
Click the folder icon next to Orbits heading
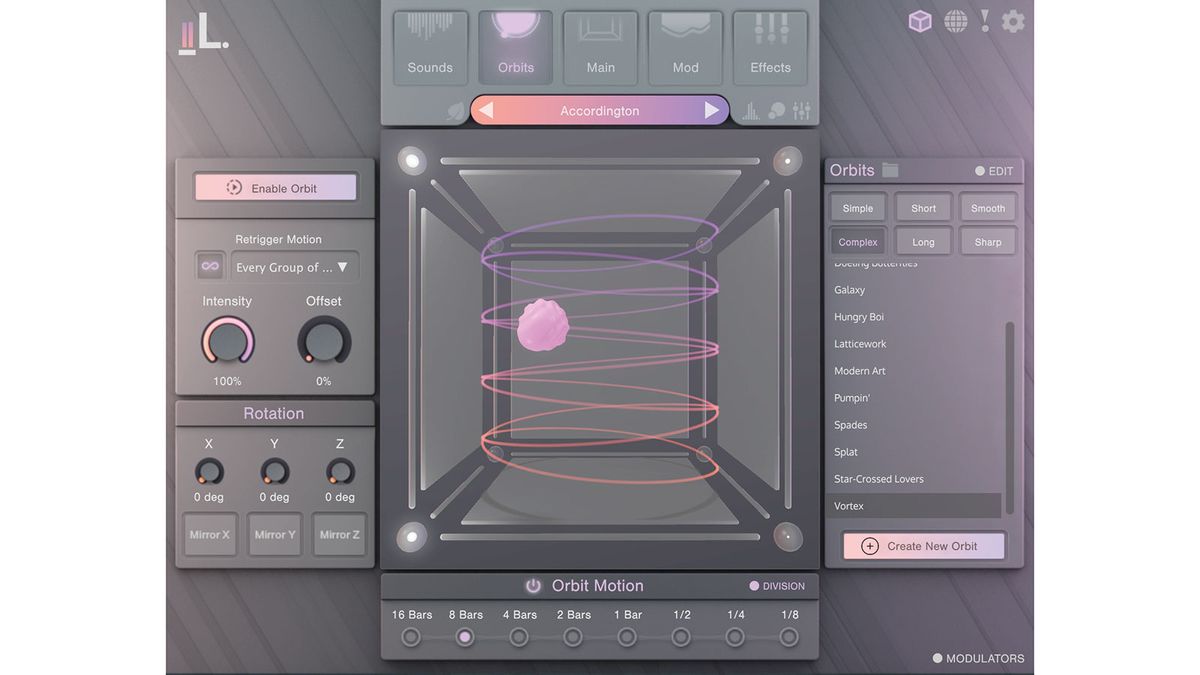coord(889,169)
